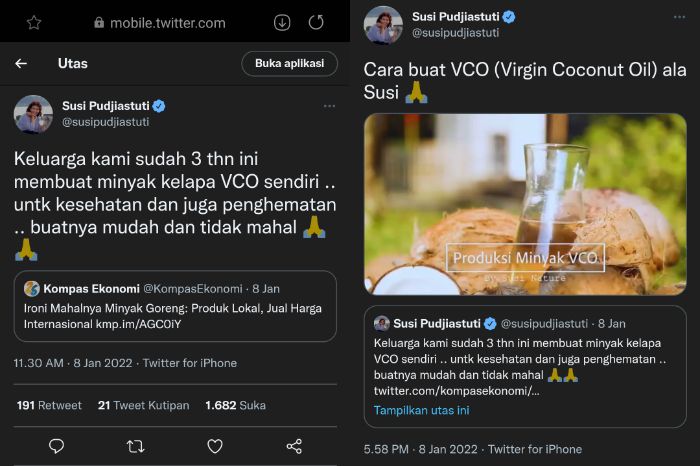Reload the page with refresh icon

click(316, 22)
